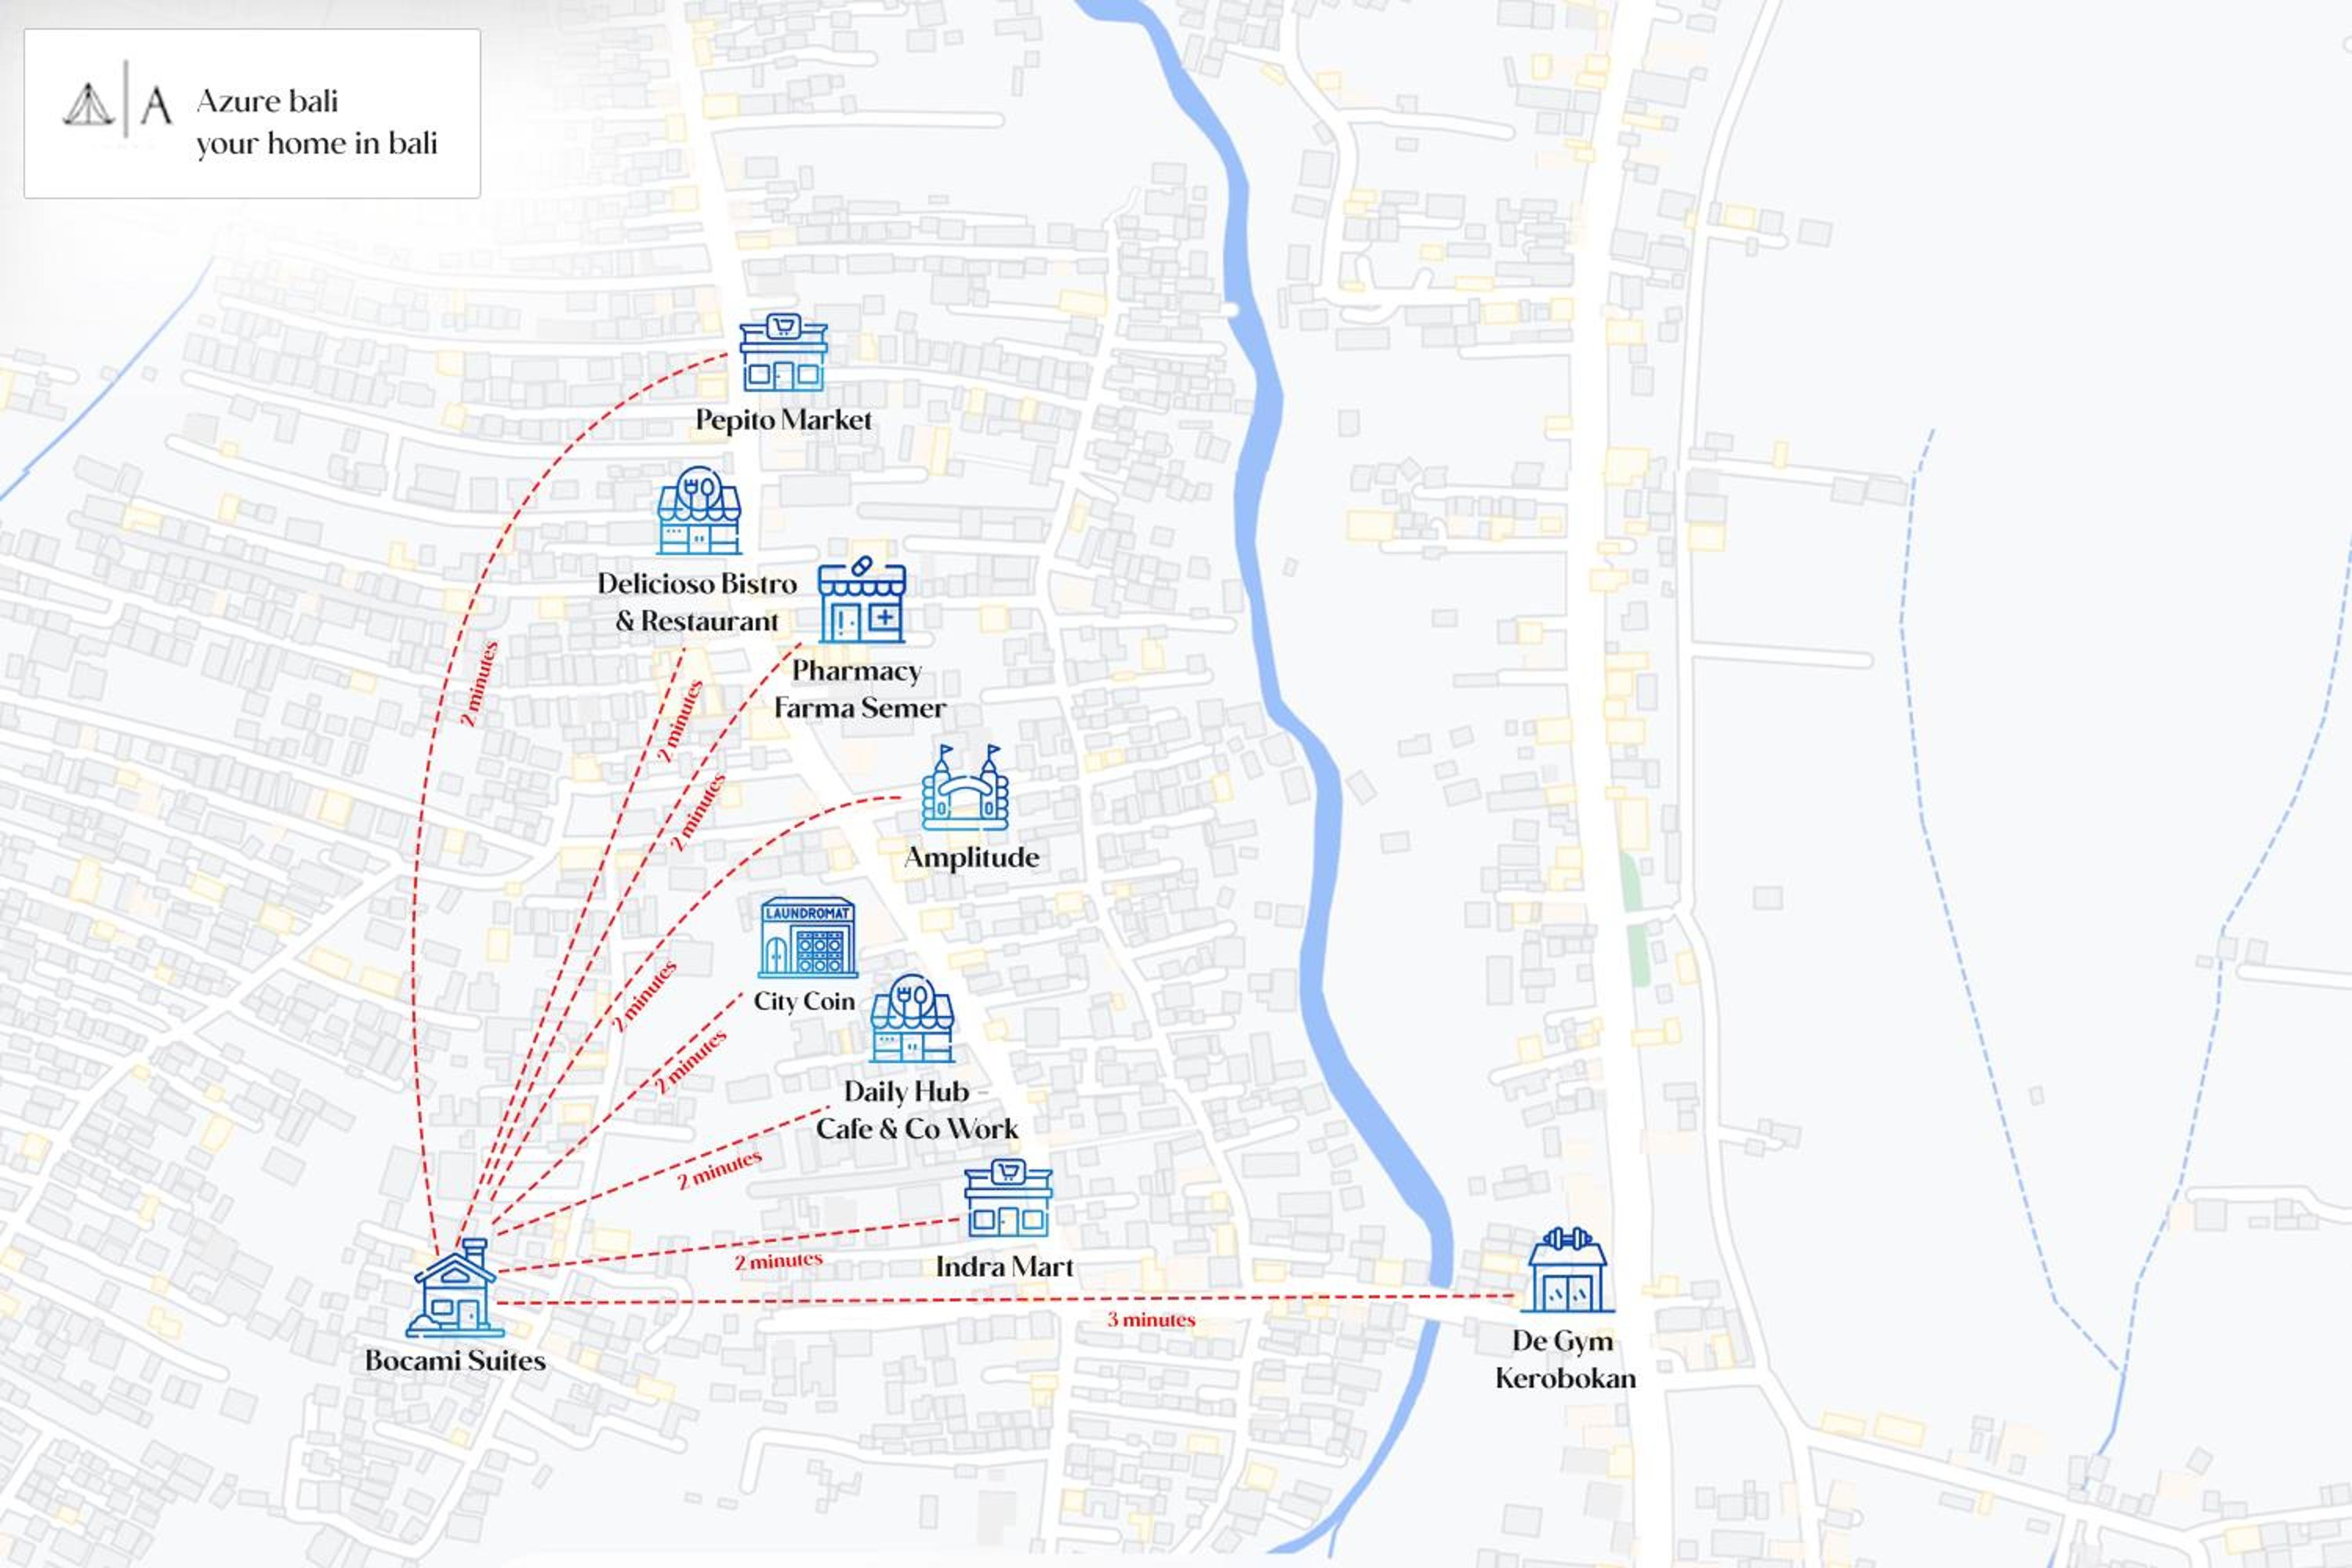Click "2 minutes" on the Indra Mart route
The height and width of the screenshot is (1568, 2352).
click(778, 1261)
